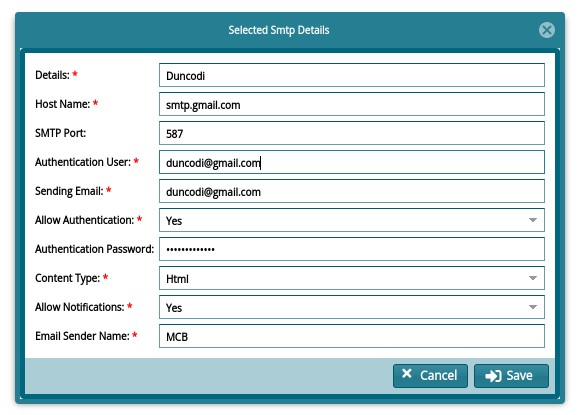Click the SMTP Port field
The image size is (579, 415).
[352, 133]
